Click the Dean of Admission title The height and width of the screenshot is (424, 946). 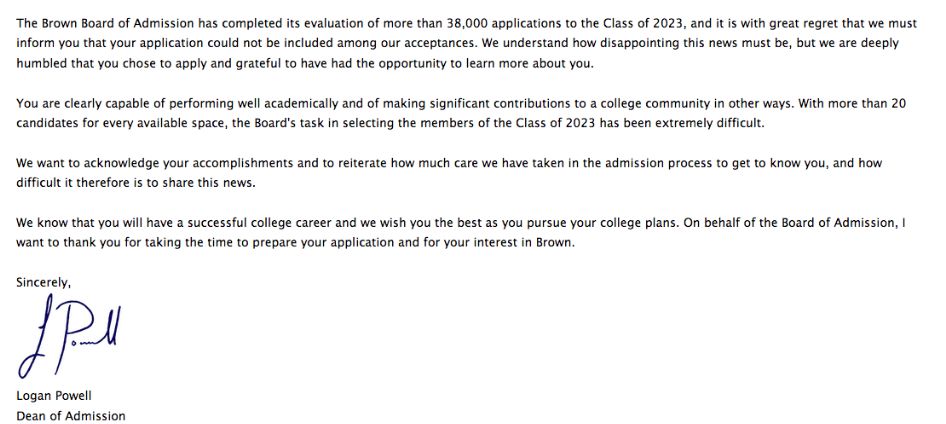tap(71, 416)
